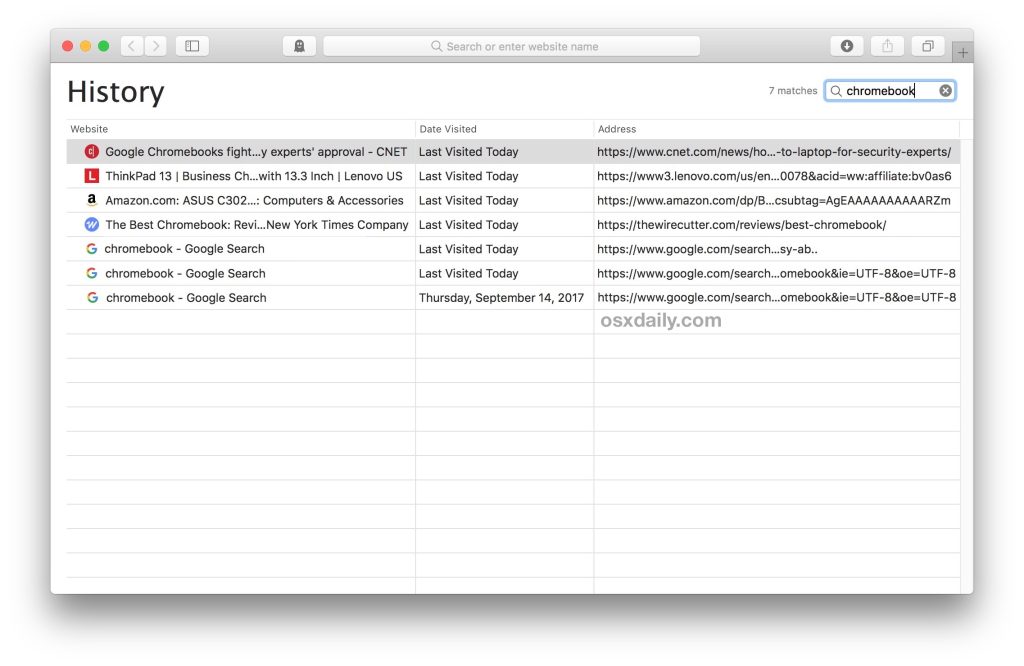Click Google favicon in Thursday September row
This screenshot has height=666, width=1024.
tap(93, 298)
